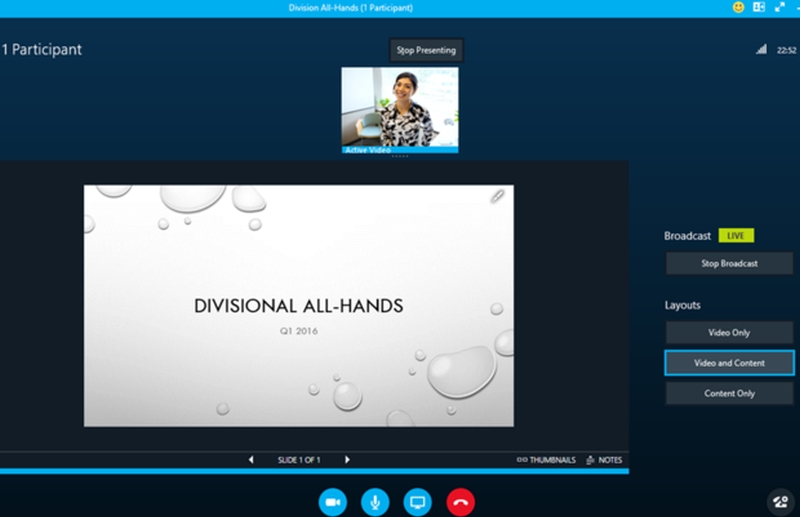Hang up with the red phone button
Image resolution: width=800 pixels, height=517 pixels.
pos(461,501)
